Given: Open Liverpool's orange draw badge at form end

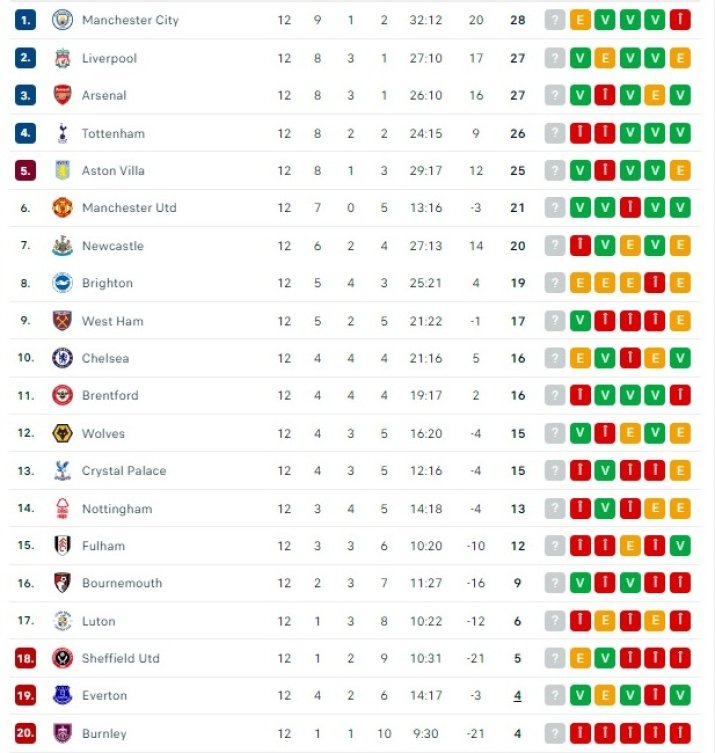Looking at the screenshot, I should (x=680, y=58).
